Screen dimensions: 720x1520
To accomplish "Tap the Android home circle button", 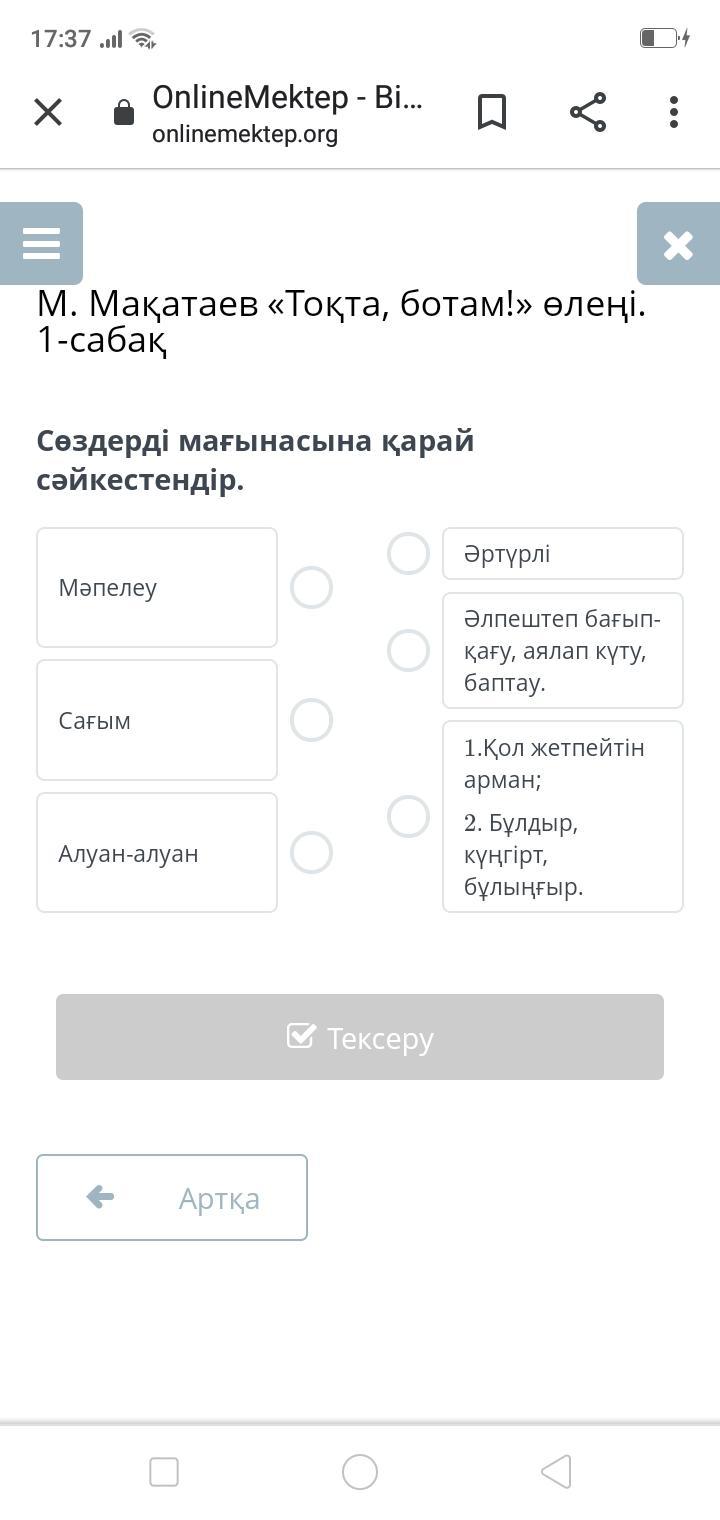I will [360, 1472].
